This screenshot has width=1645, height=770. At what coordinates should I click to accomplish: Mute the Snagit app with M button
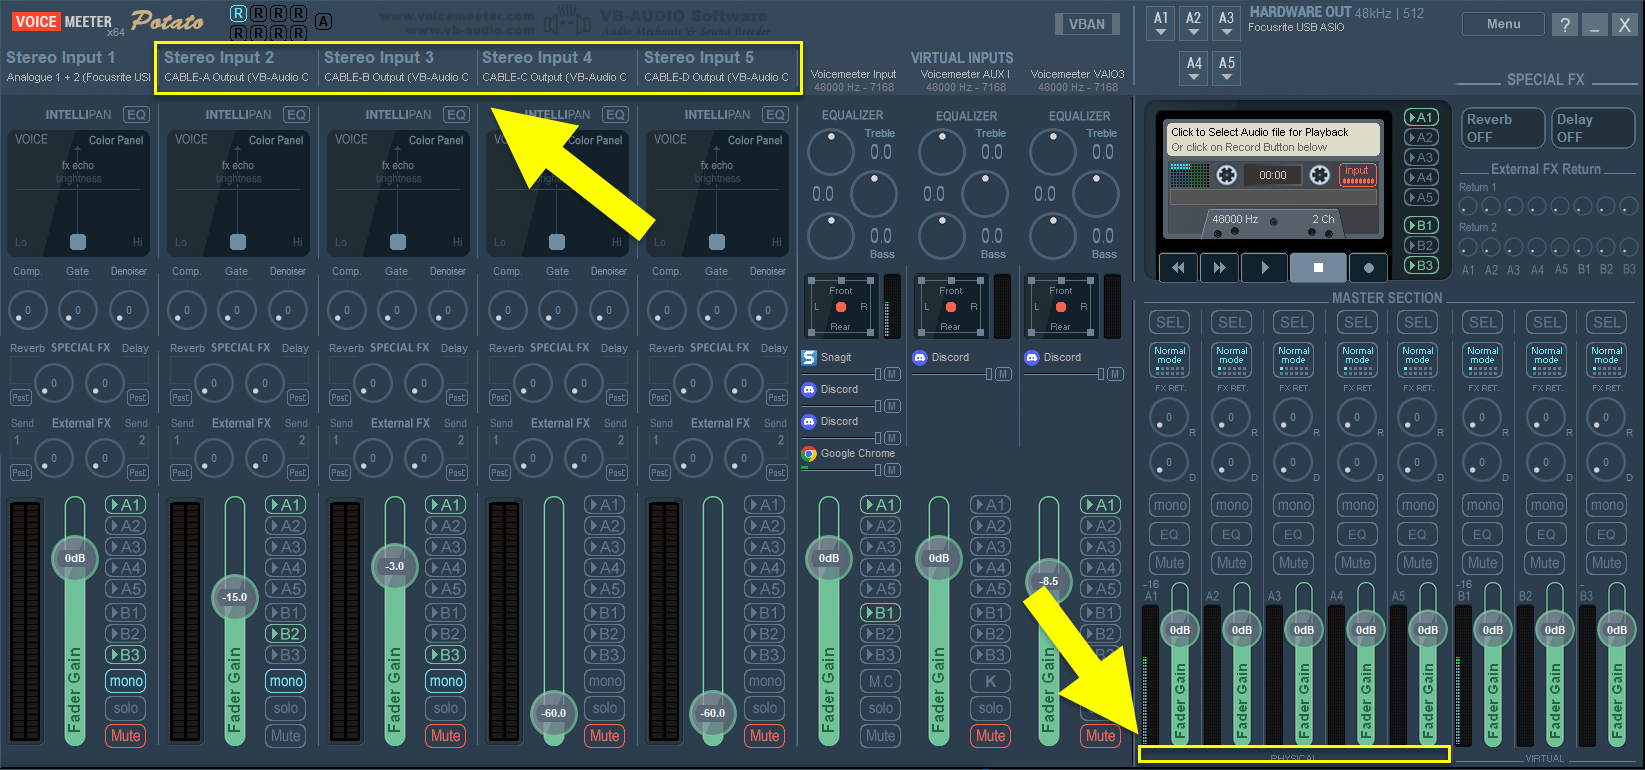(x=892, y=374)
